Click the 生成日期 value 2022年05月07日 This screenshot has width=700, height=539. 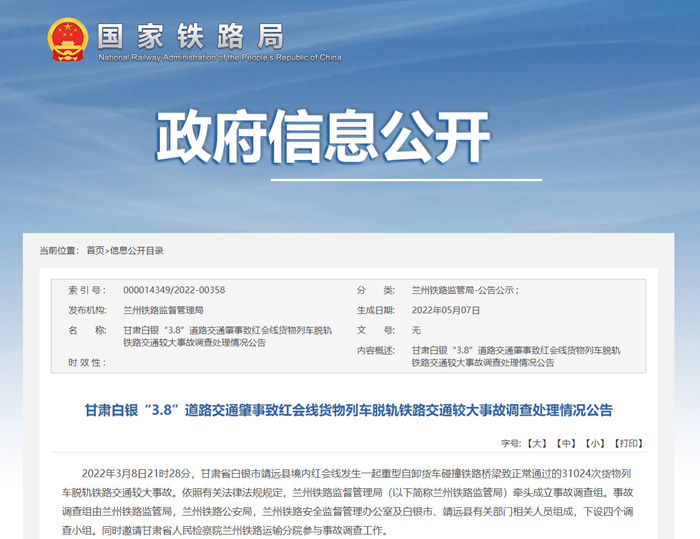[451, 310]
